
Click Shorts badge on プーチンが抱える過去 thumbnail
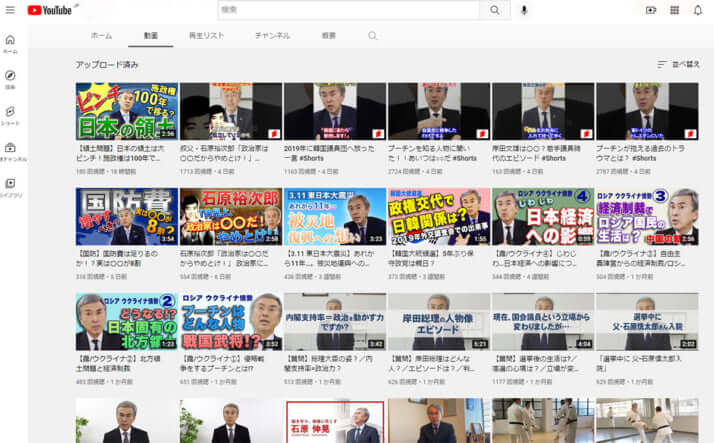(691, 134)
